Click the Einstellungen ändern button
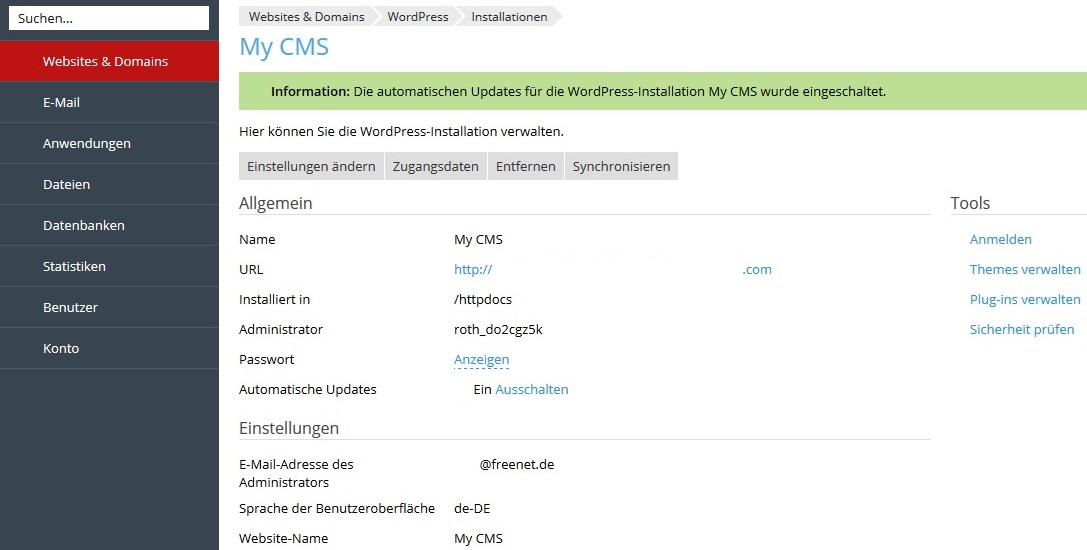Viewport: 1087px width, 550px height. pyautogui.click(x=311, y=166)
